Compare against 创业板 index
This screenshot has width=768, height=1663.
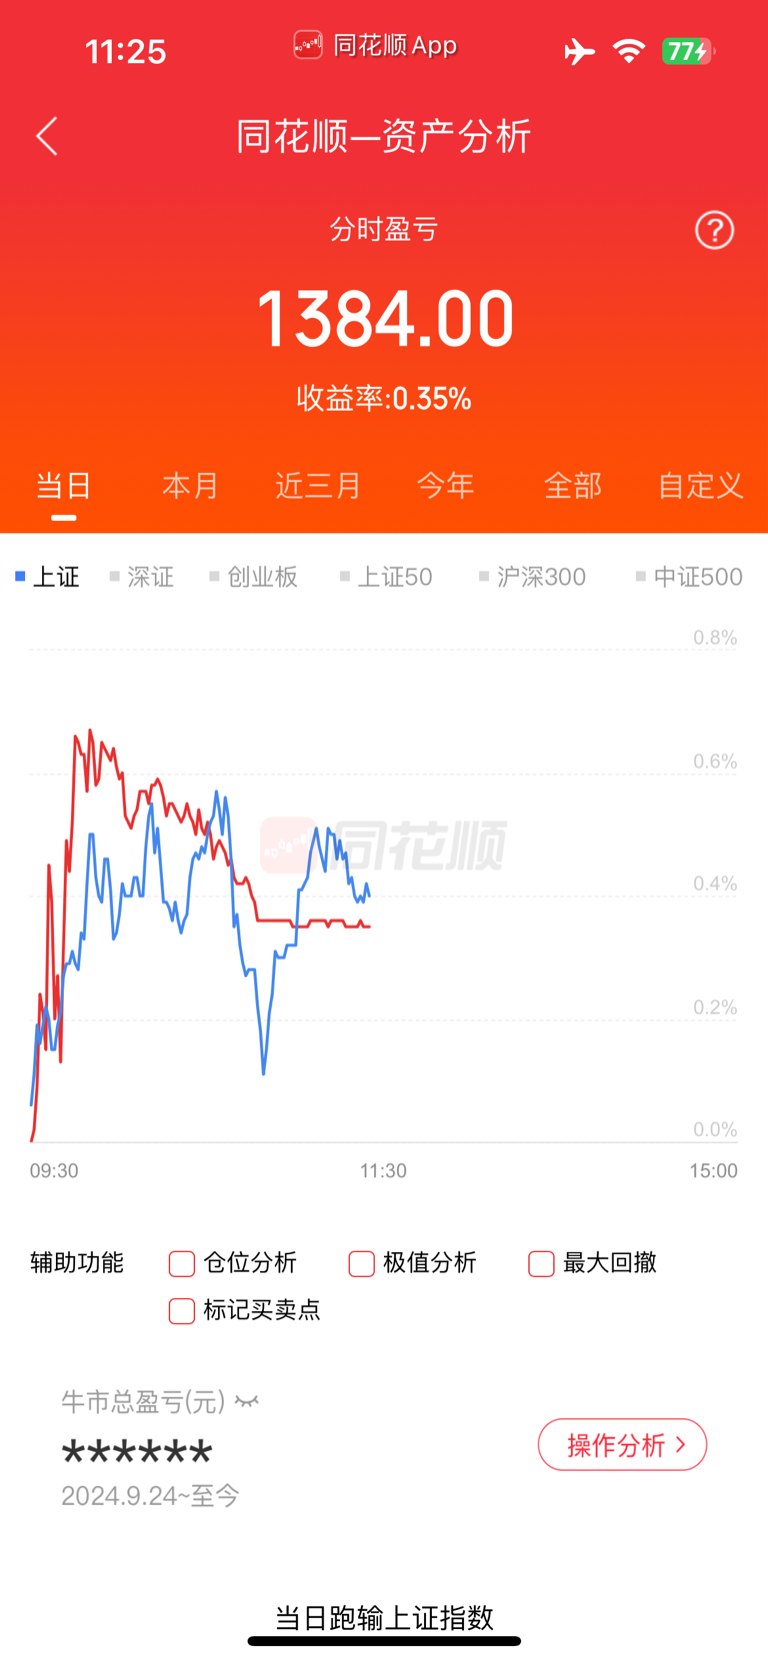click(254, 577)
